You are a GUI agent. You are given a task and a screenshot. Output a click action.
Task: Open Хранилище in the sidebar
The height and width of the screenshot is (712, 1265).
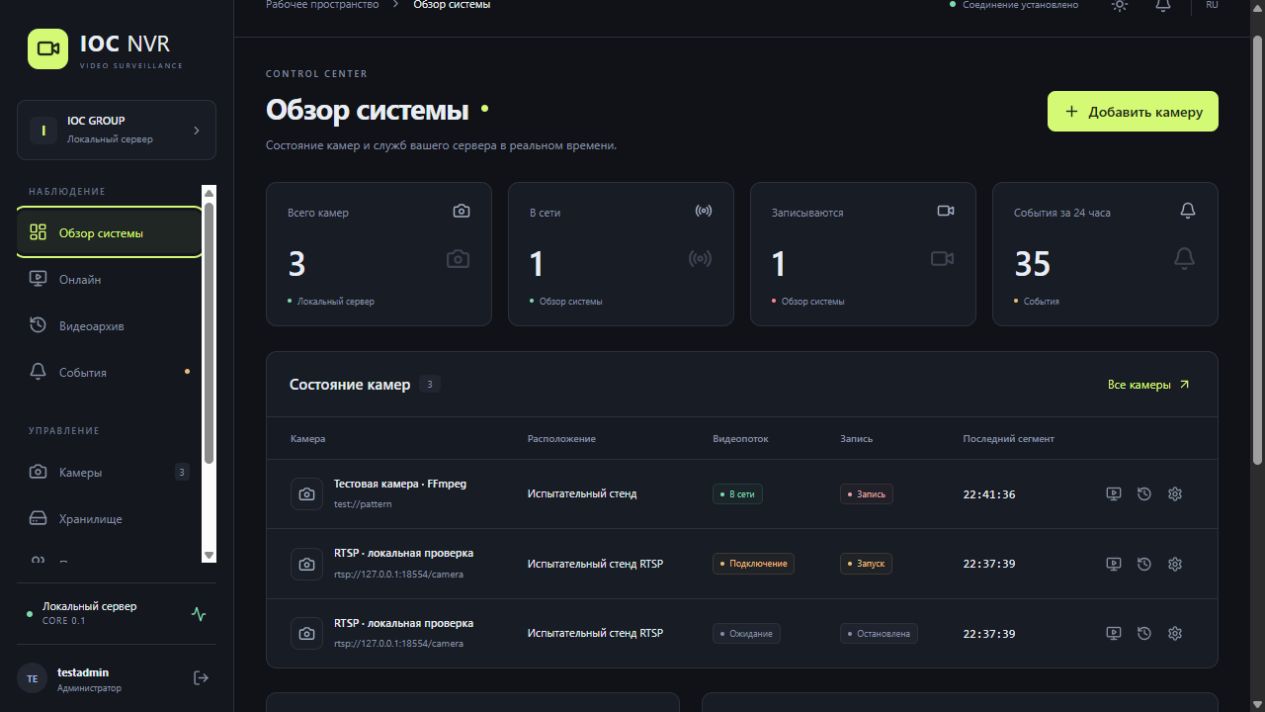pos(110,519)
